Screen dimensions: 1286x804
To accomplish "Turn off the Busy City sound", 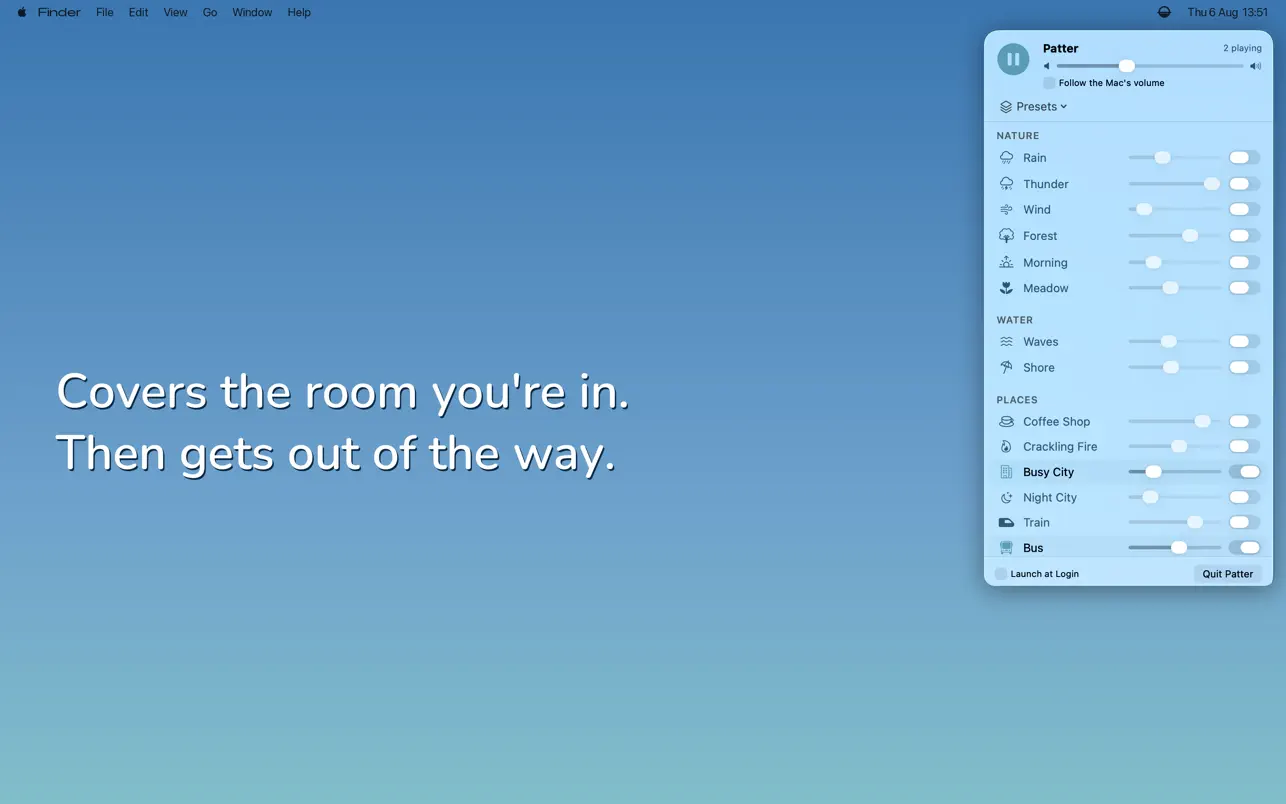I will pyautogui.click(x=1244, y=472).
